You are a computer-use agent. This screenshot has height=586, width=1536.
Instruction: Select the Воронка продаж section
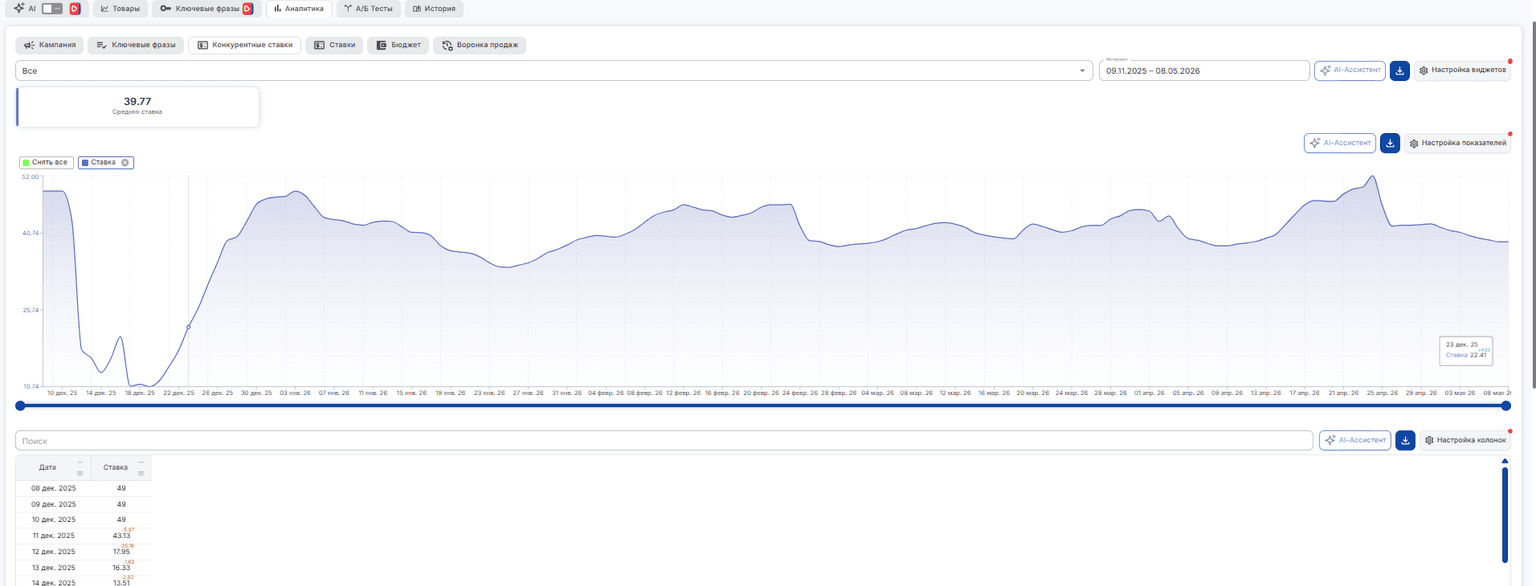(x=479, y=45)
